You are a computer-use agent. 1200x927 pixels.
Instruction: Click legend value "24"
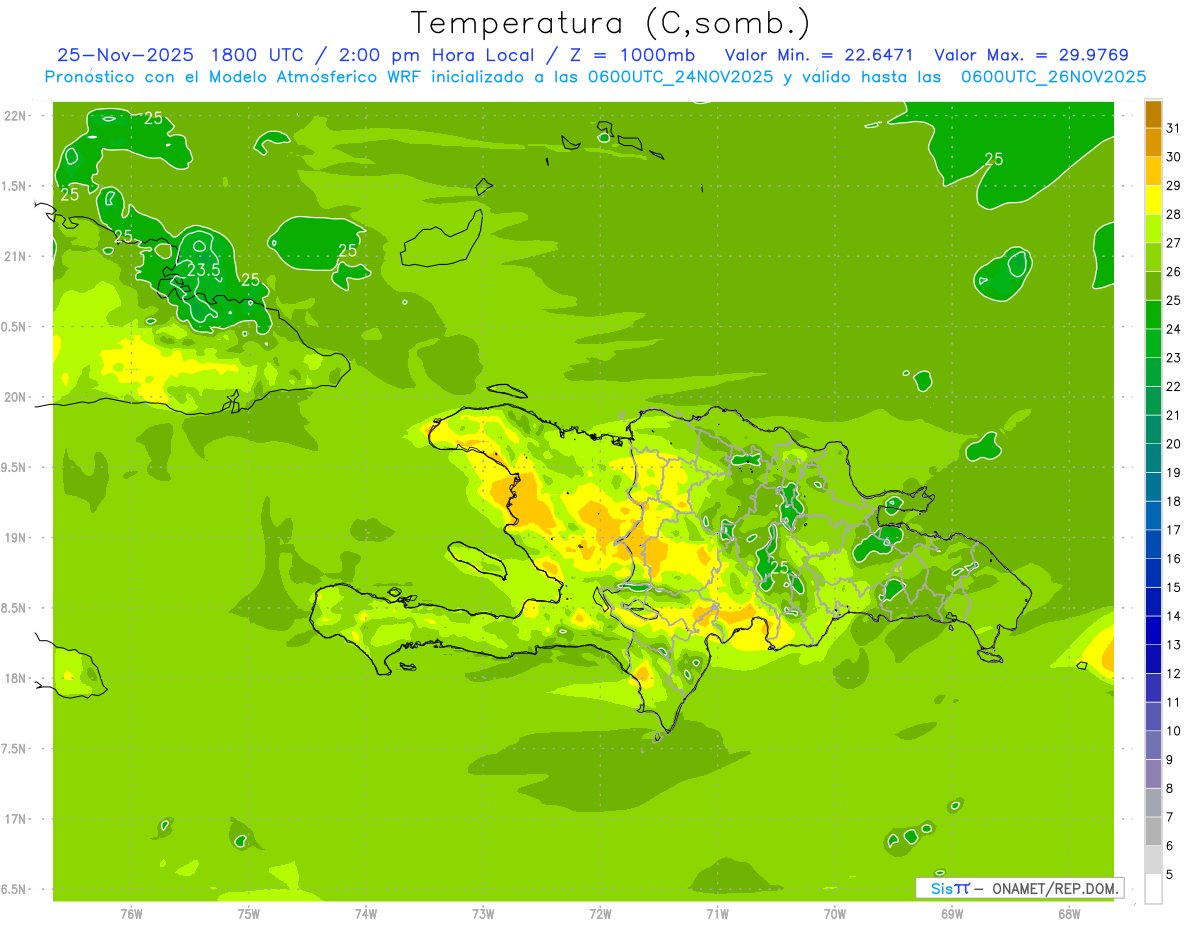point(1174,329)
